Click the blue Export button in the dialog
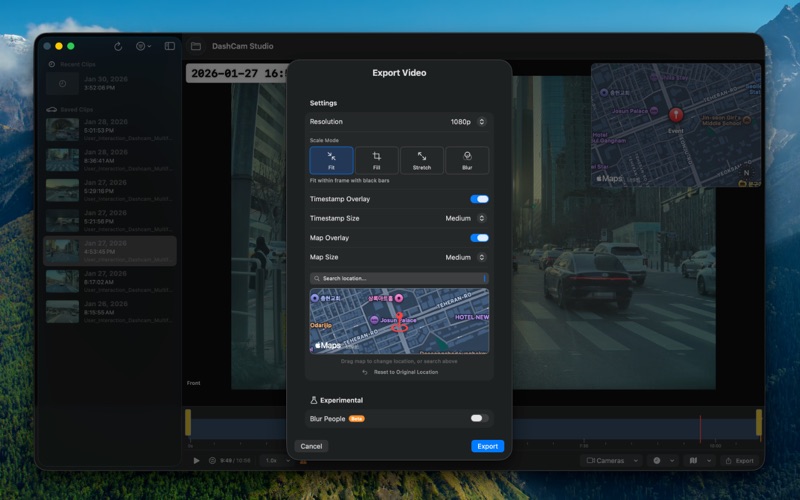 pos(487,446)
